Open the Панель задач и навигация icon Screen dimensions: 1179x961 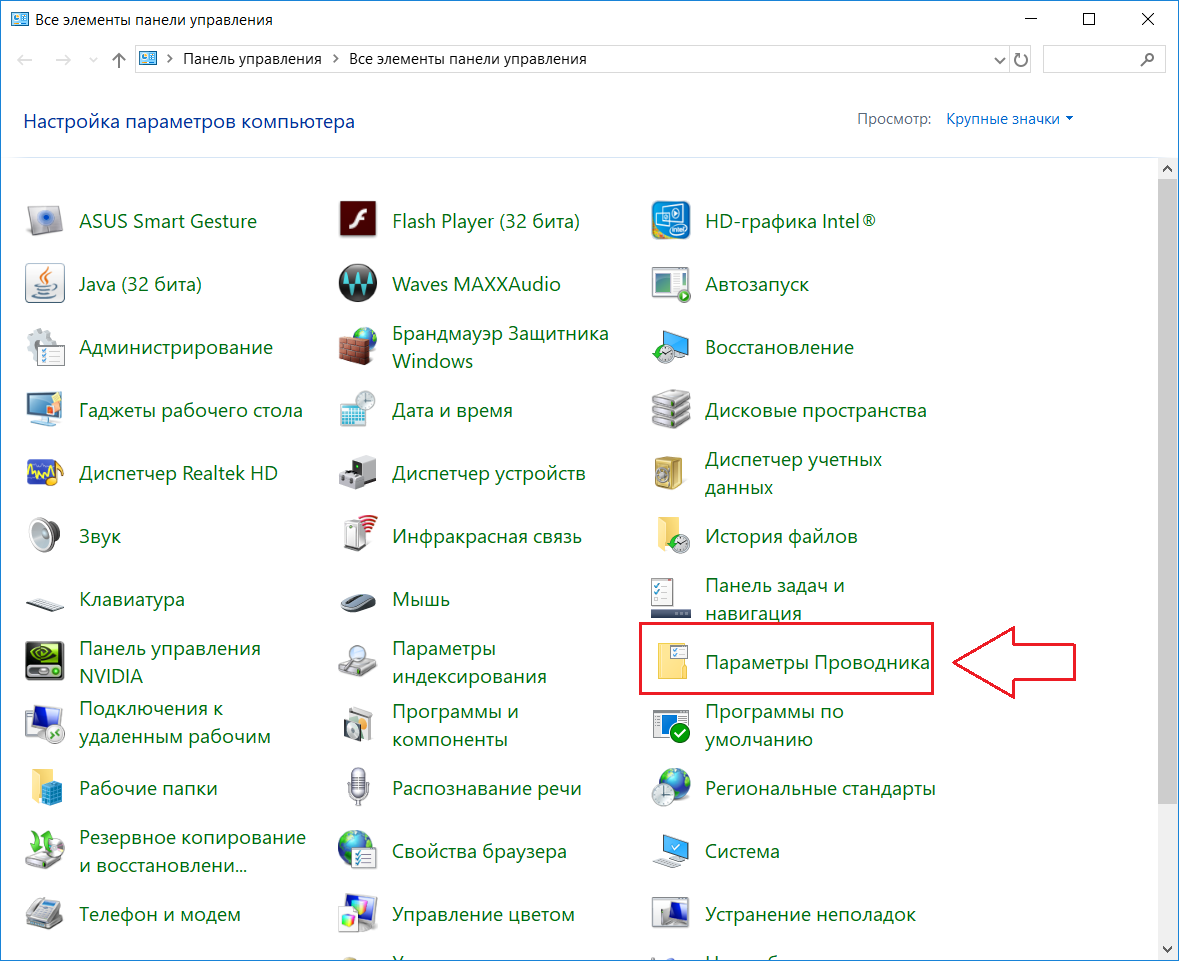[x=671, y=599]
